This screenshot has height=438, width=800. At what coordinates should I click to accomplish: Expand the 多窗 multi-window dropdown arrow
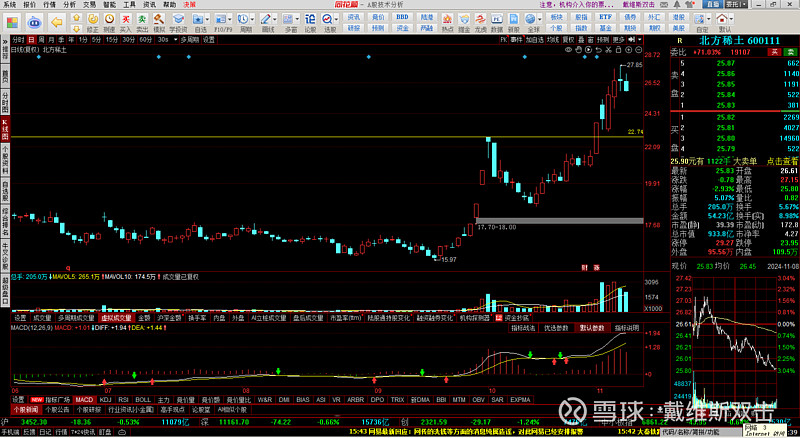(297, 19)
